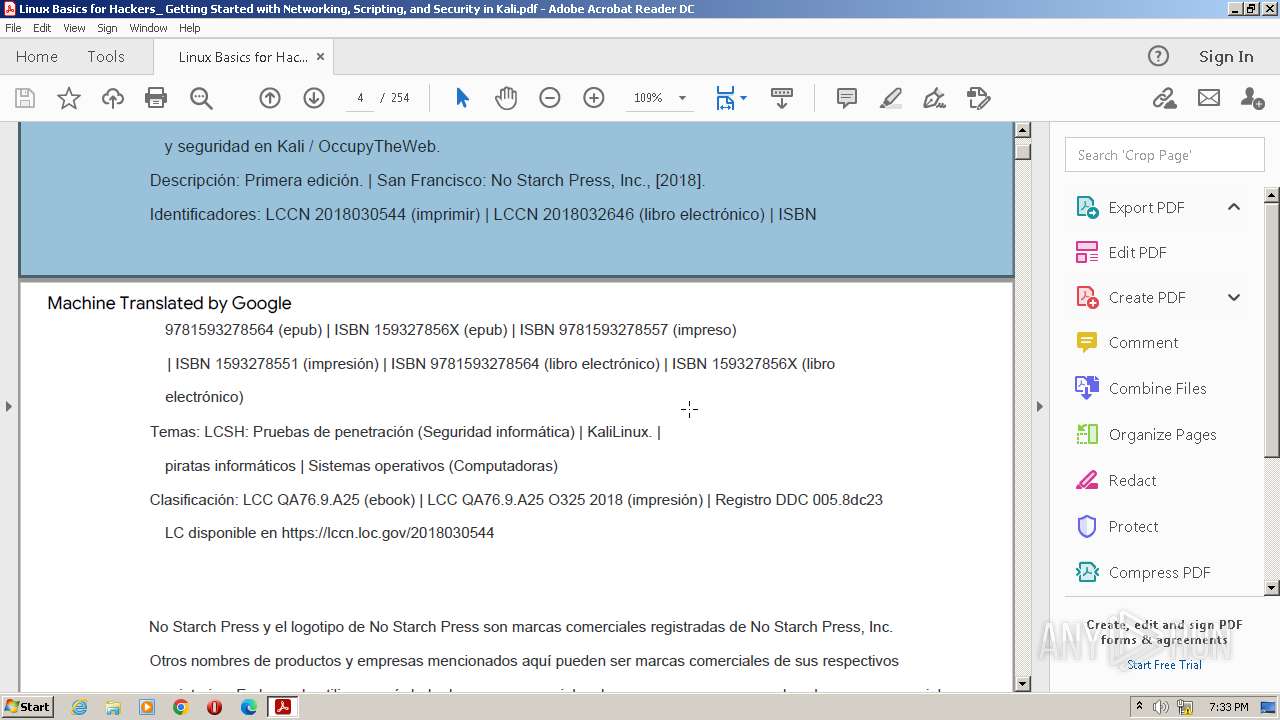Click the system tray volume icon
1280x720 pixels.
[x=1161, y=707]
